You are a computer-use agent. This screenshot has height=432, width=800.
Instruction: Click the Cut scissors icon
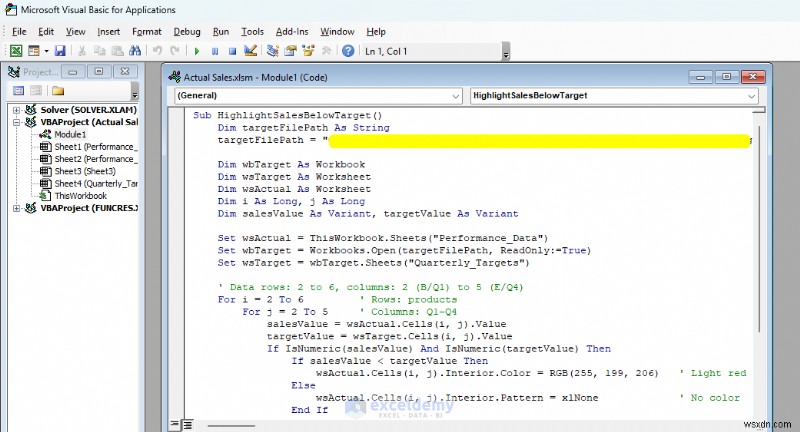[82, 51]
